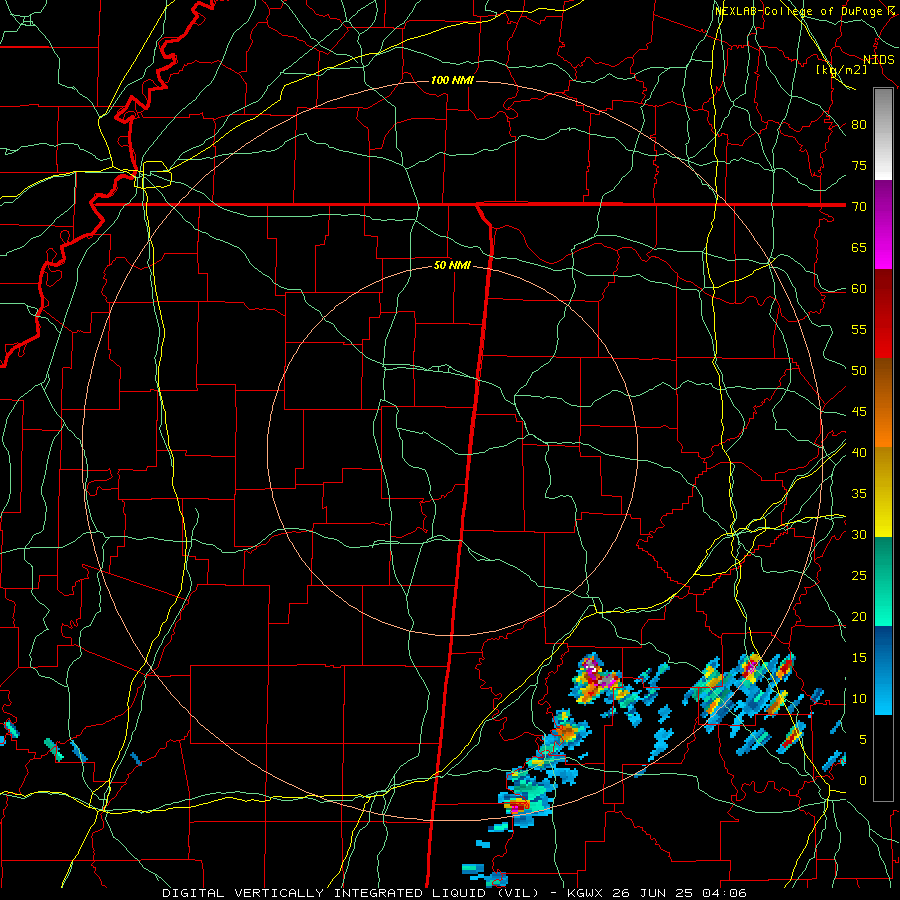Screen dimensions: 900x900
Task: Click the NIDS label near the legend
Action: pos(879,60)
